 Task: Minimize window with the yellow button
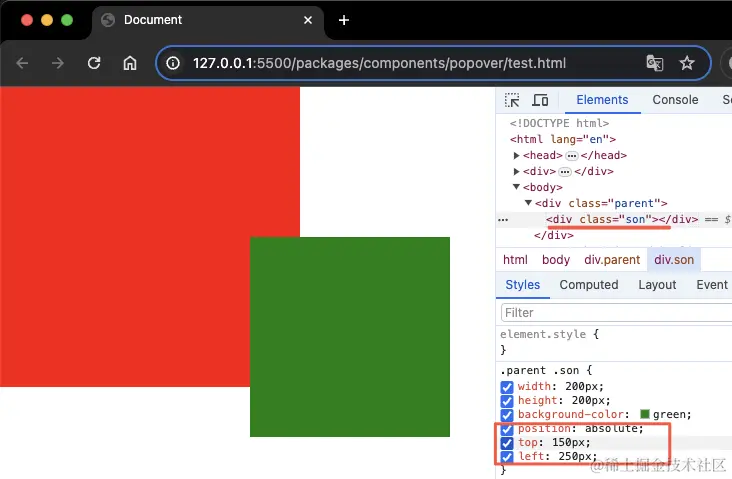point(47,20)
